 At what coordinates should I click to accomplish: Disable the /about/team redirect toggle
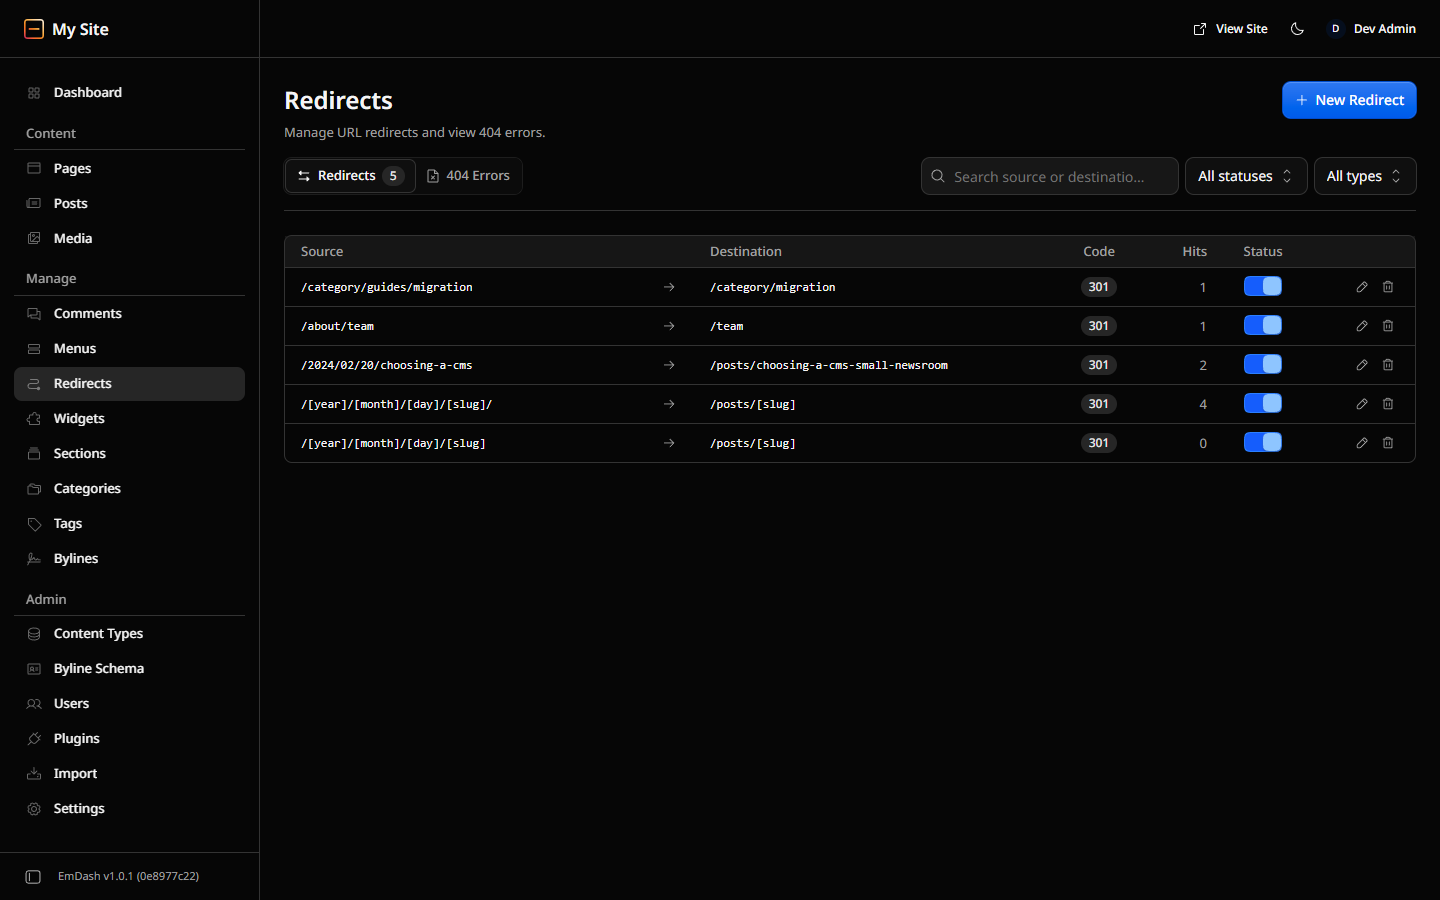pyautogui.click(x=1263, y=326)
